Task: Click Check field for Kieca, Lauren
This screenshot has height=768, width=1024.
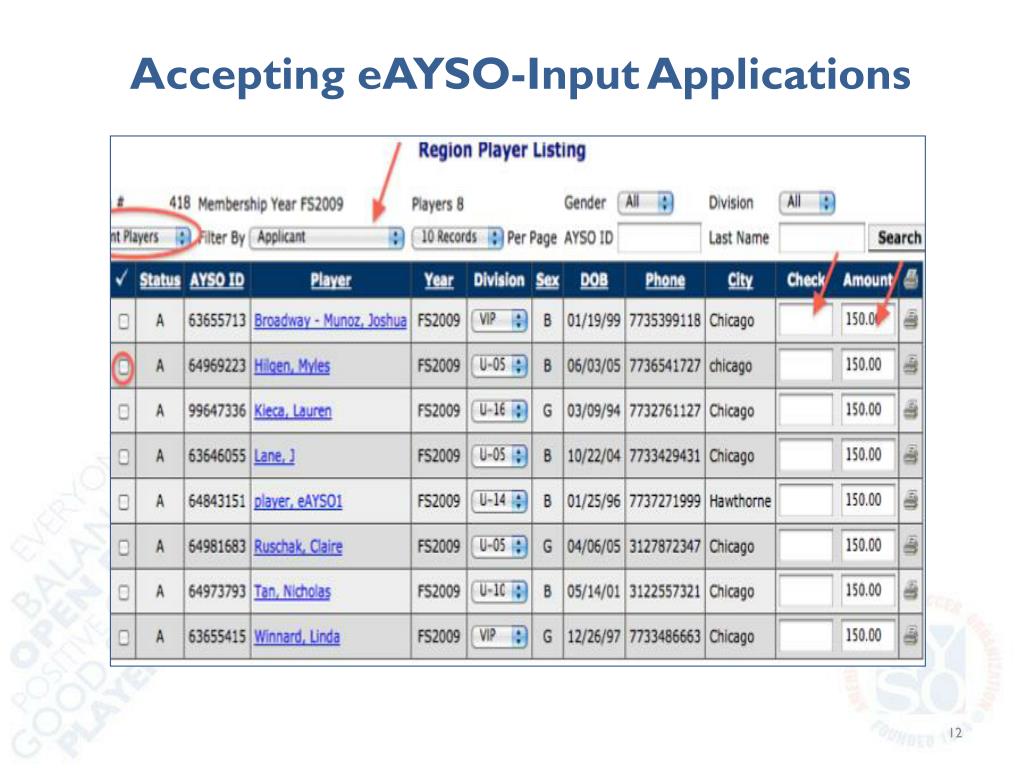Action: pos(806,410)
